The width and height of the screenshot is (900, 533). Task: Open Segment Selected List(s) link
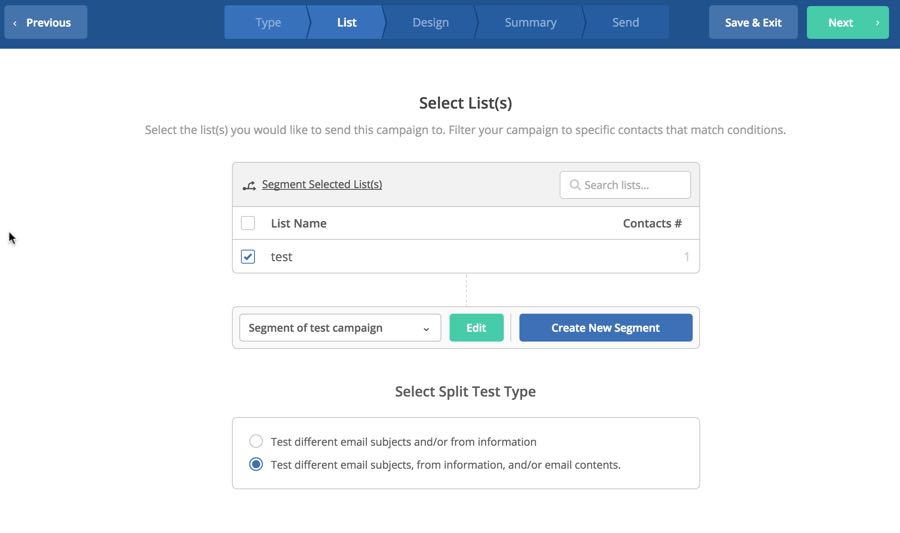coord(321,185)
